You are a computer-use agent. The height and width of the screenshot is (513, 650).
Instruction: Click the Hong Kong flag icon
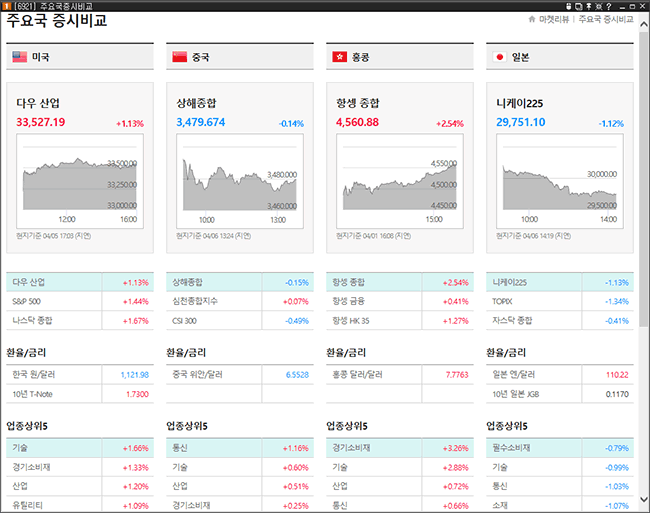(x=340, y=57)
